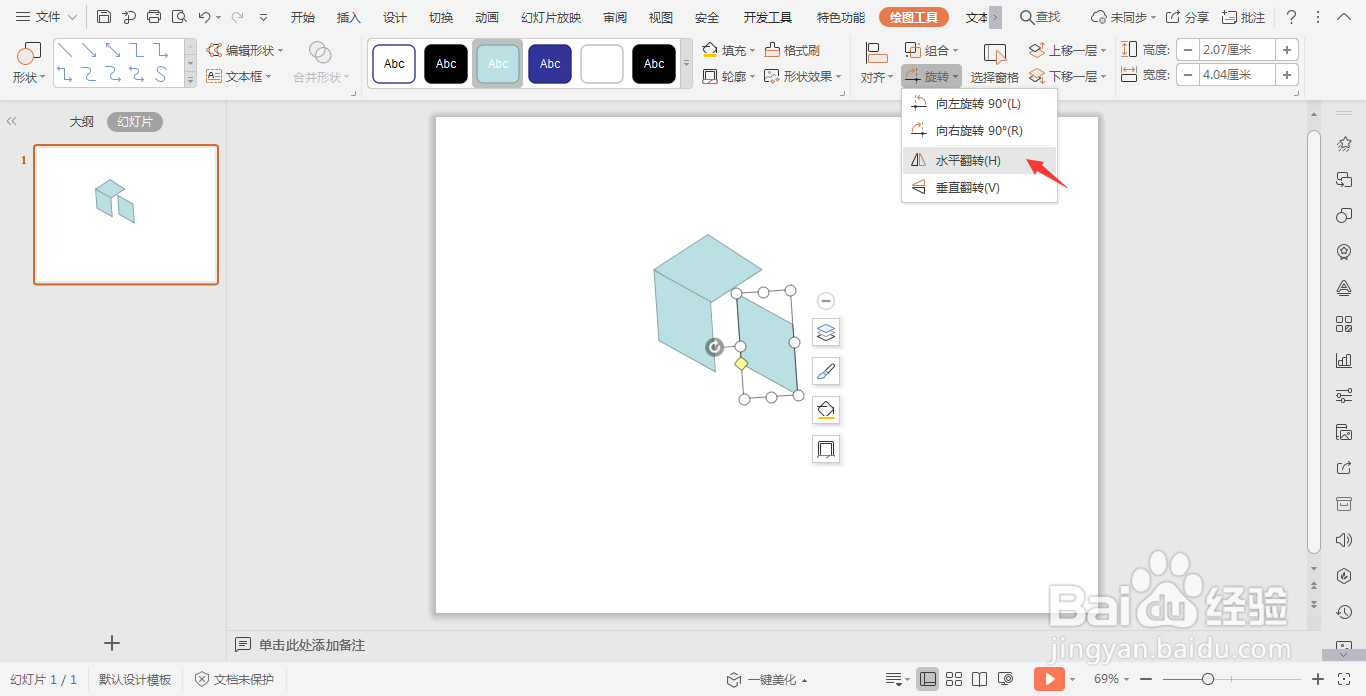Open the 绘图工具 ribbon tab
This screenshot has height=696, width=1366.
click(911, 16)
